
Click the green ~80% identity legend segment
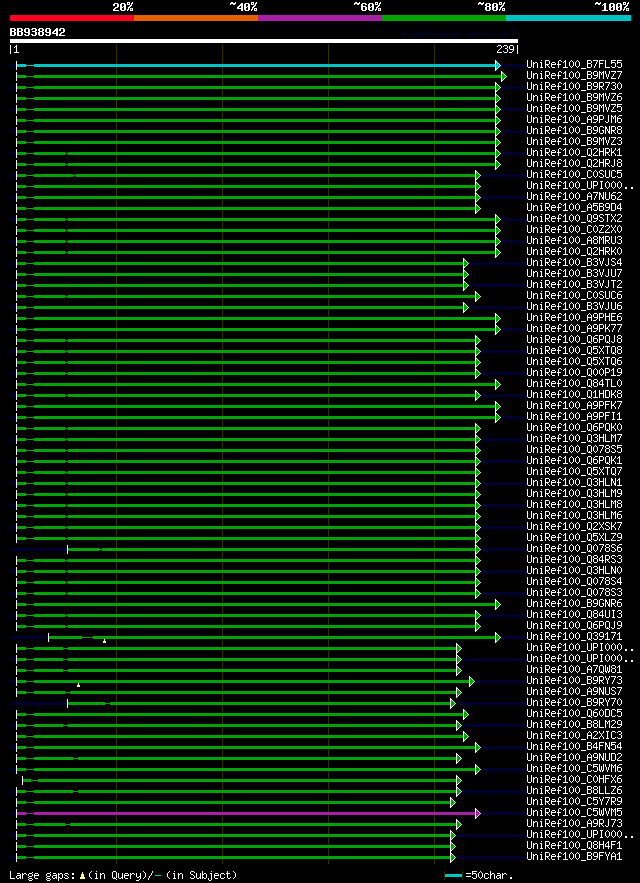[x=444, y=18]
